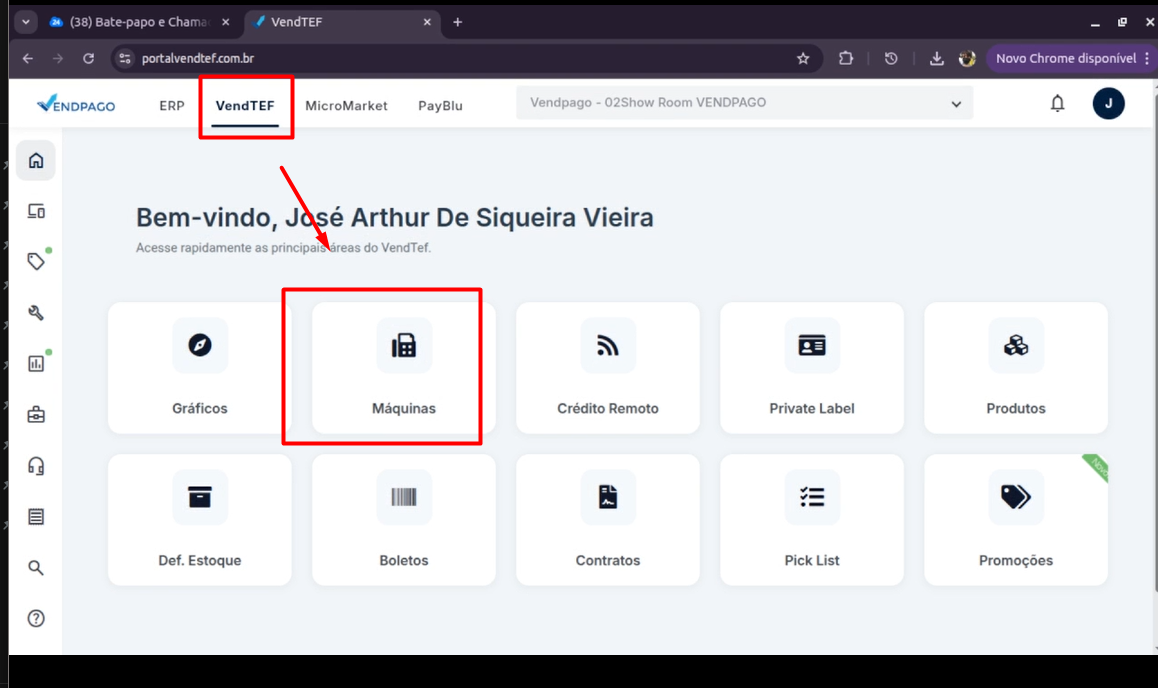Open the Chrome profile avatar
Image resolution: width=1158 pixels, height=688 pixels.
coord(967,58)
